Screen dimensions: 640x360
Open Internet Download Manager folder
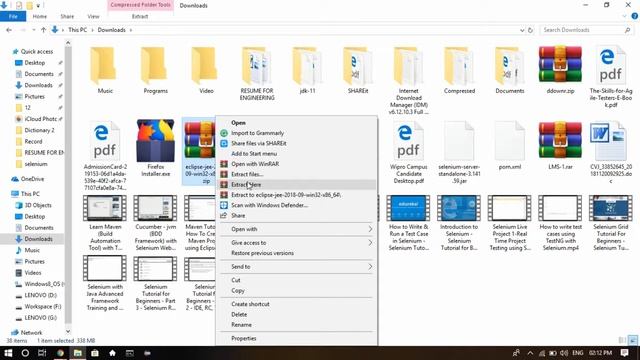coord(408,66)
